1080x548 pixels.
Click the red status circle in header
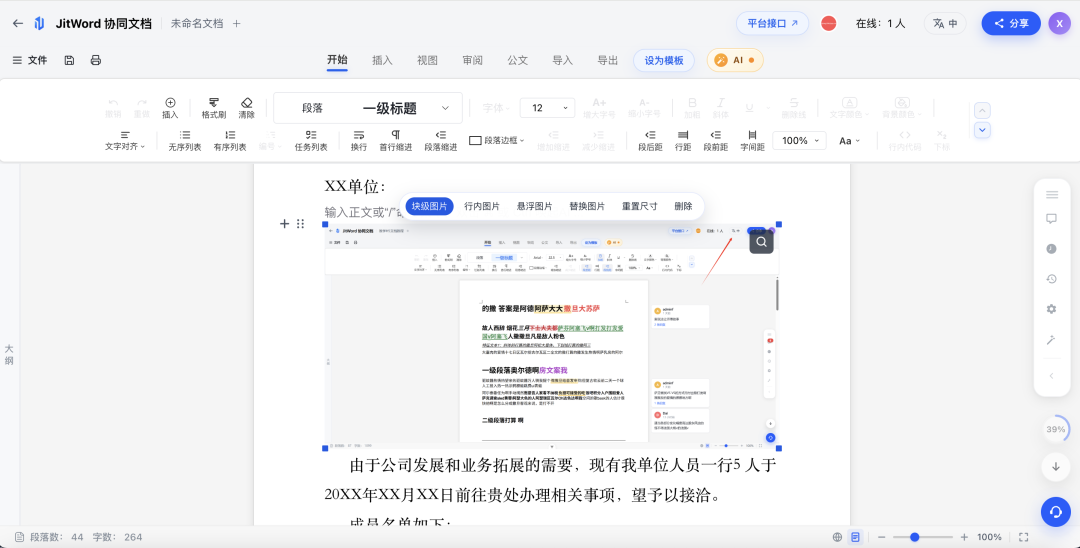[x=829, y=23]
